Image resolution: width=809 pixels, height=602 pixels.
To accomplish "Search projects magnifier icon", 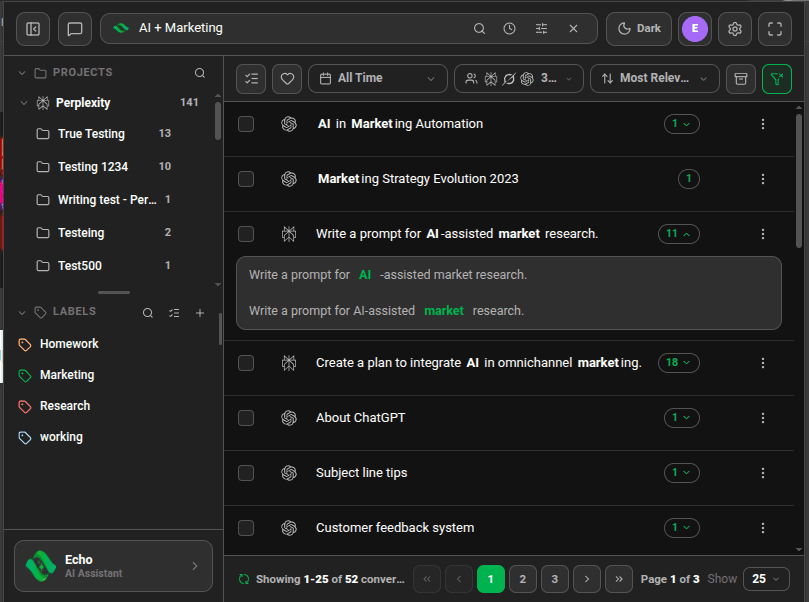I will pos(200,73).
